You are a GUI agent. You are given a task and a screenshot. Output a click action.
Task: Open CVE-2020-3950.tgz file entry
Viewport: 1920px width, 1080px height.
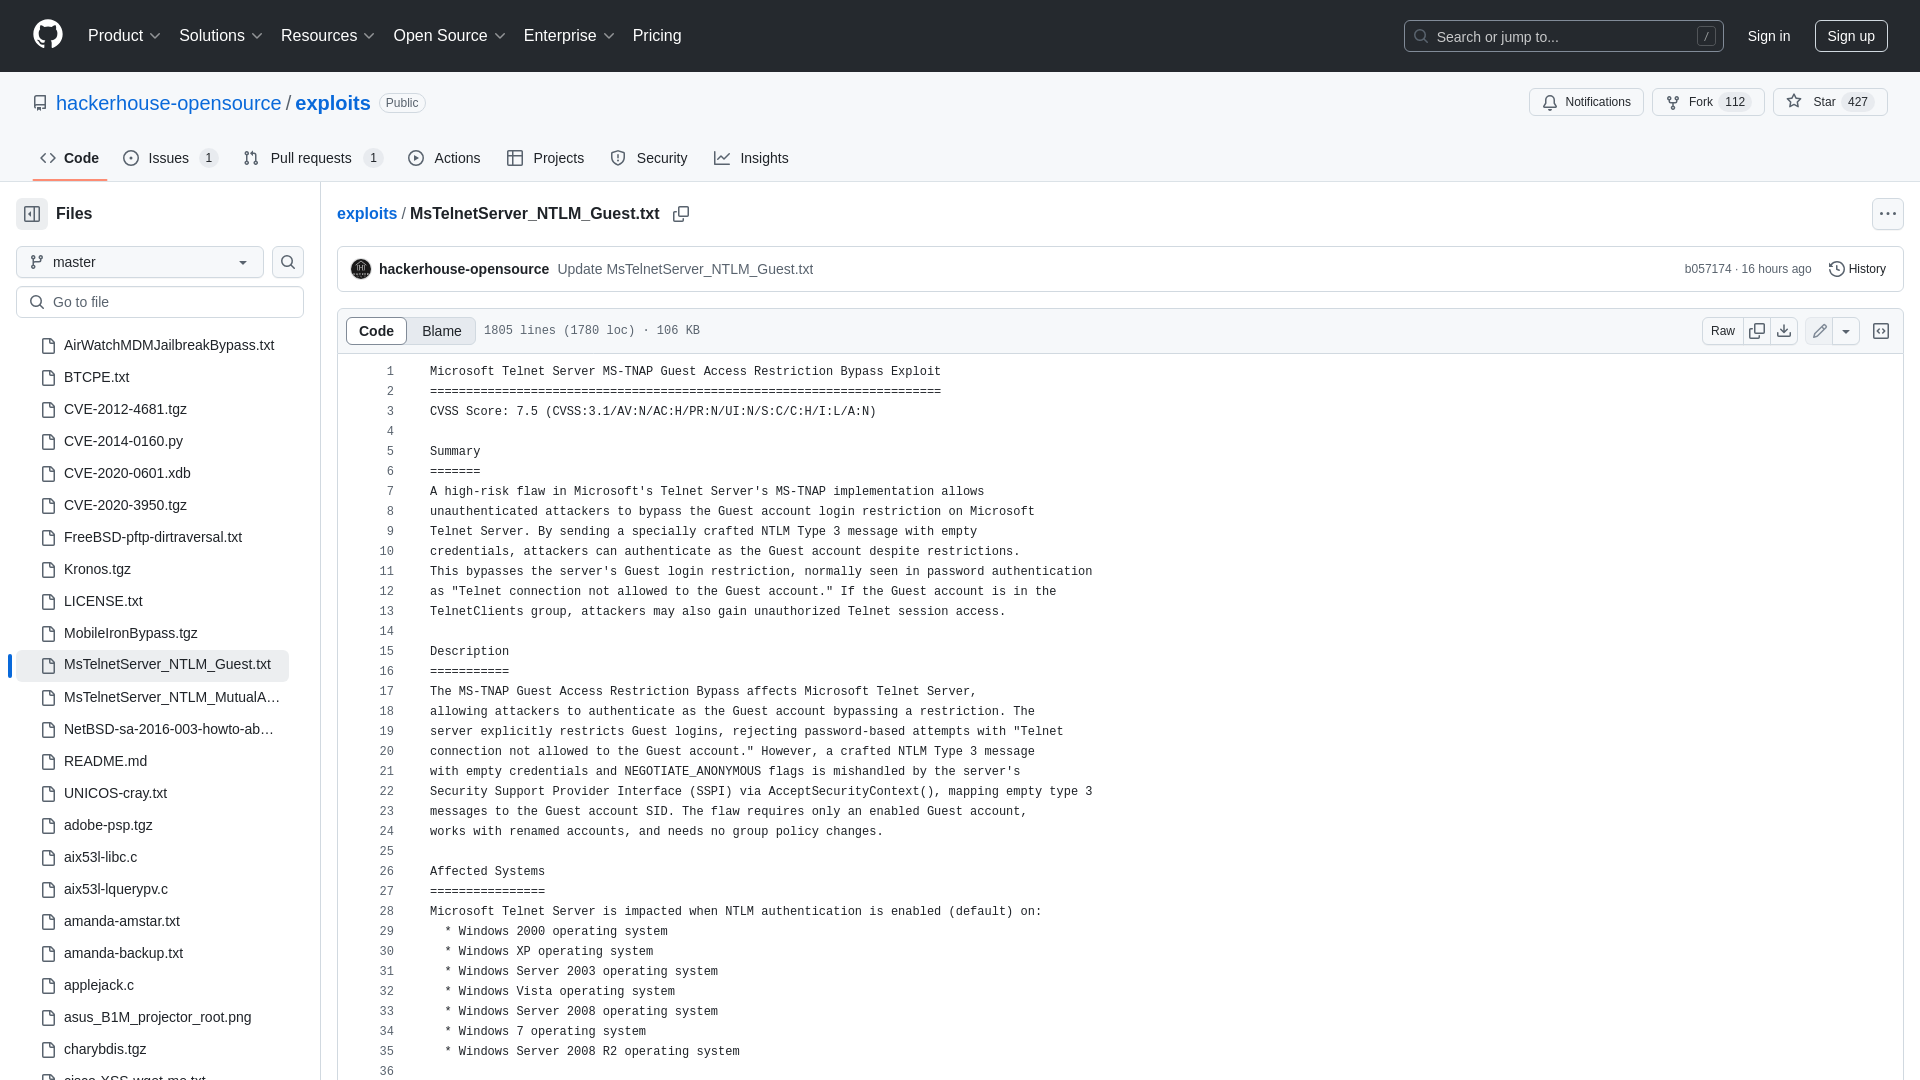[x=125, y=505]
